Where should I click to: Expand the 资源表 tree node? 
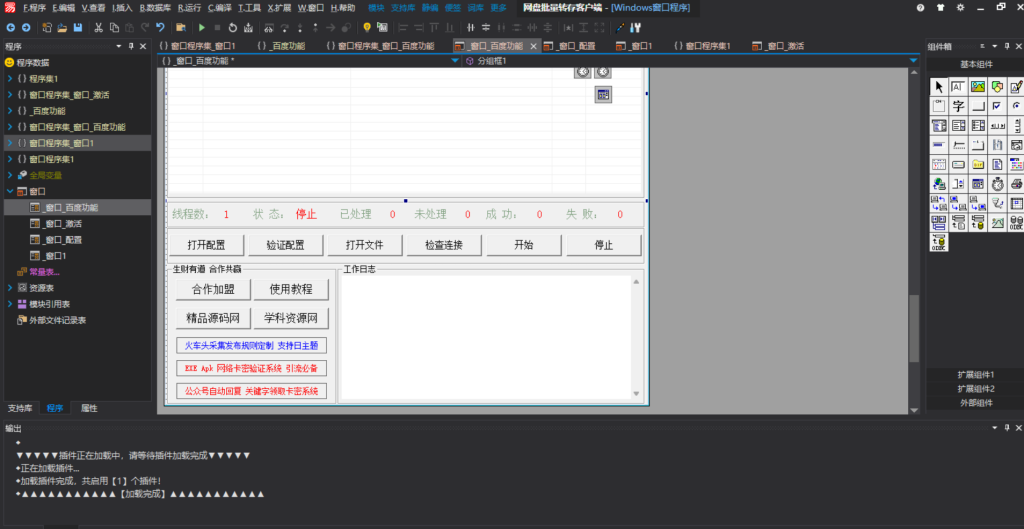[x=10, y=287]
